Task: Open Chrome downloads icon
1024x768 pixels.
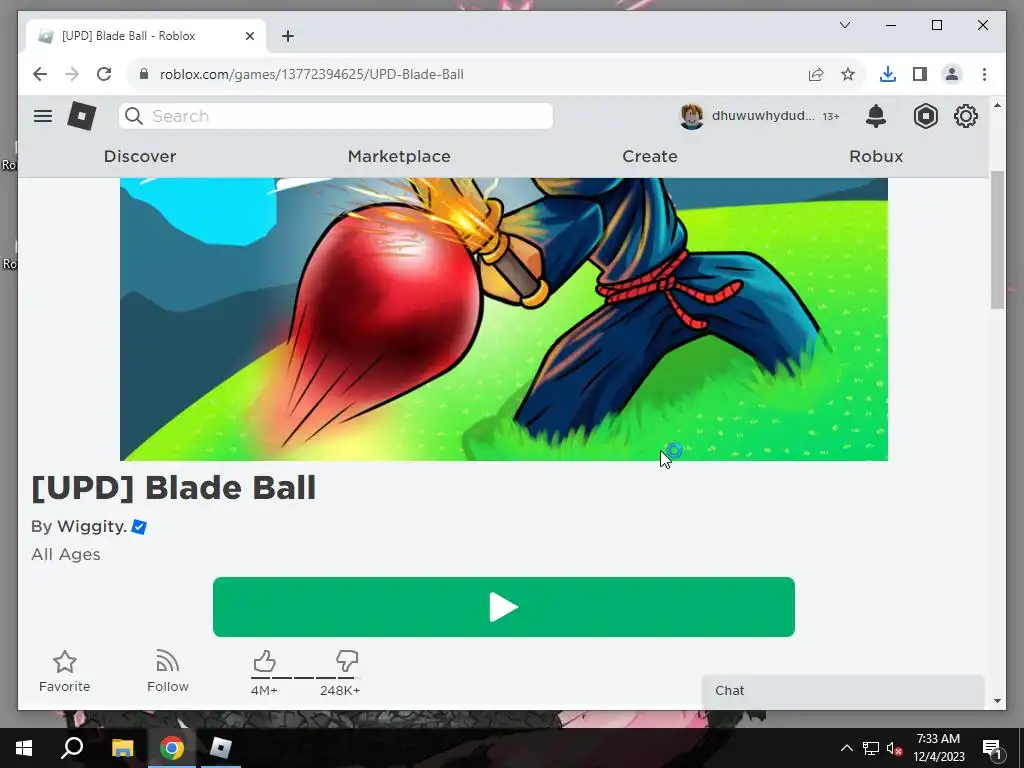Action: [x=888, y=74]
